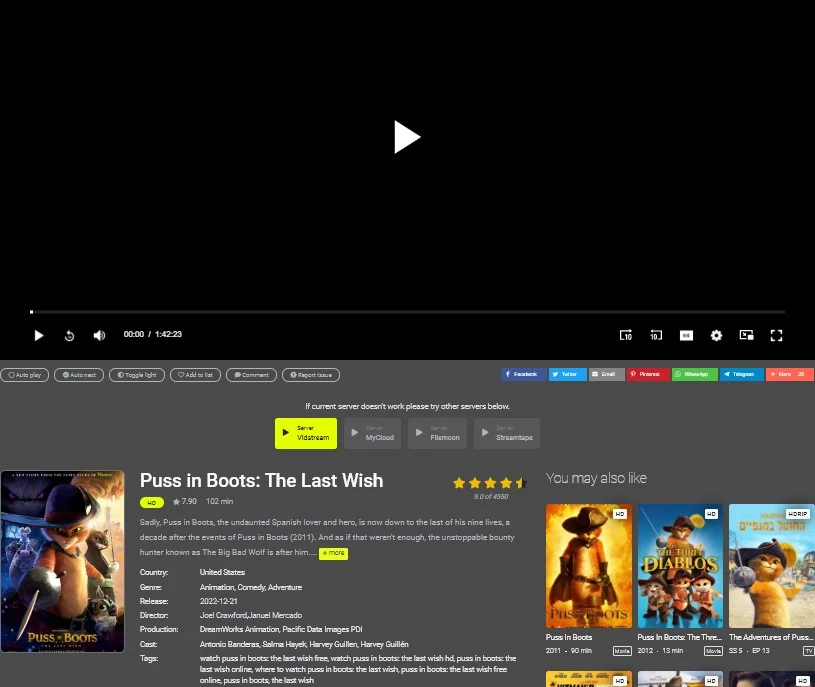
Task: Toggle light switch button
Action: point(137,375)
